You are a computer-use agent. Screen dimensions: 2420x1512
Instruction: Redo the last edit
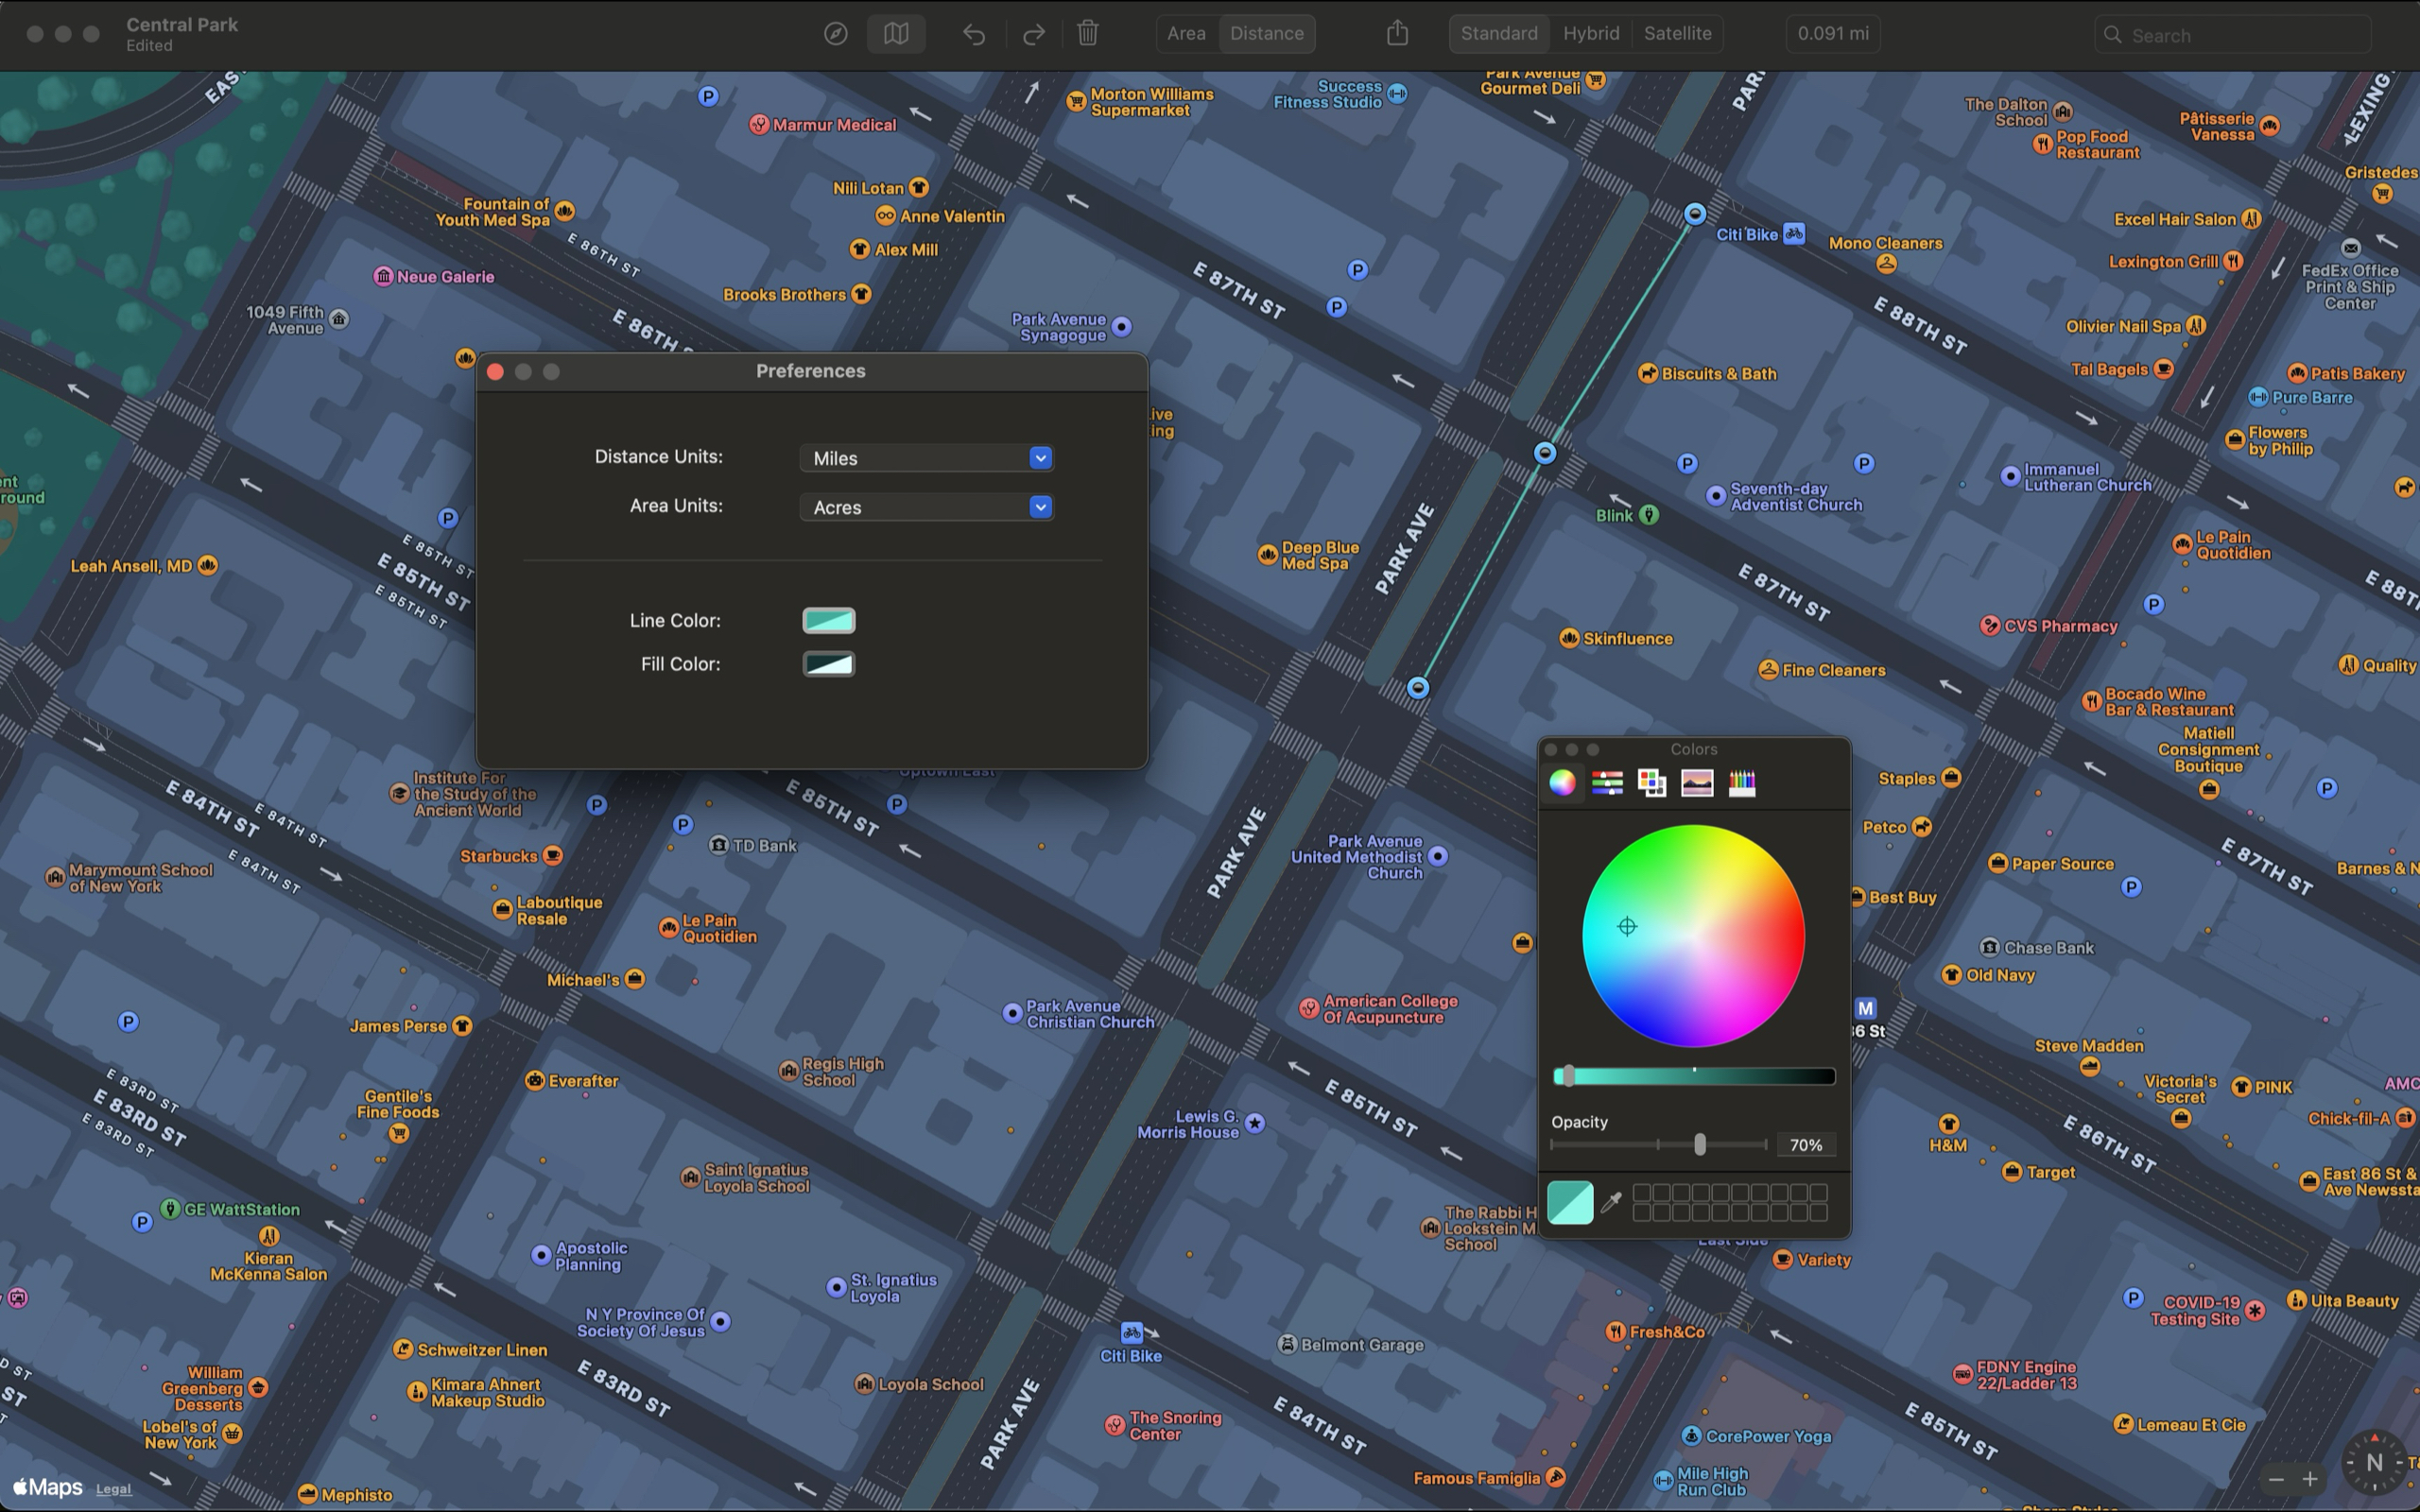click(1034, 34)
